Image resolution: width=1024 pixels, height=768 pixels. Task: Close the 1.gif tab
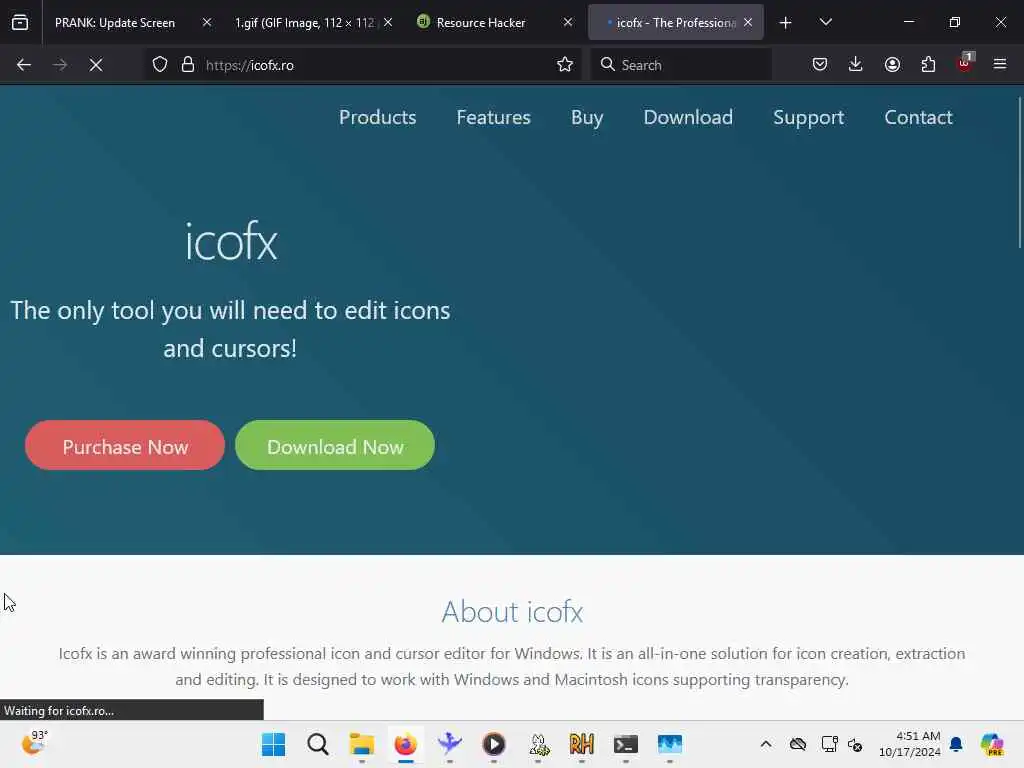(x=388, y=23)
